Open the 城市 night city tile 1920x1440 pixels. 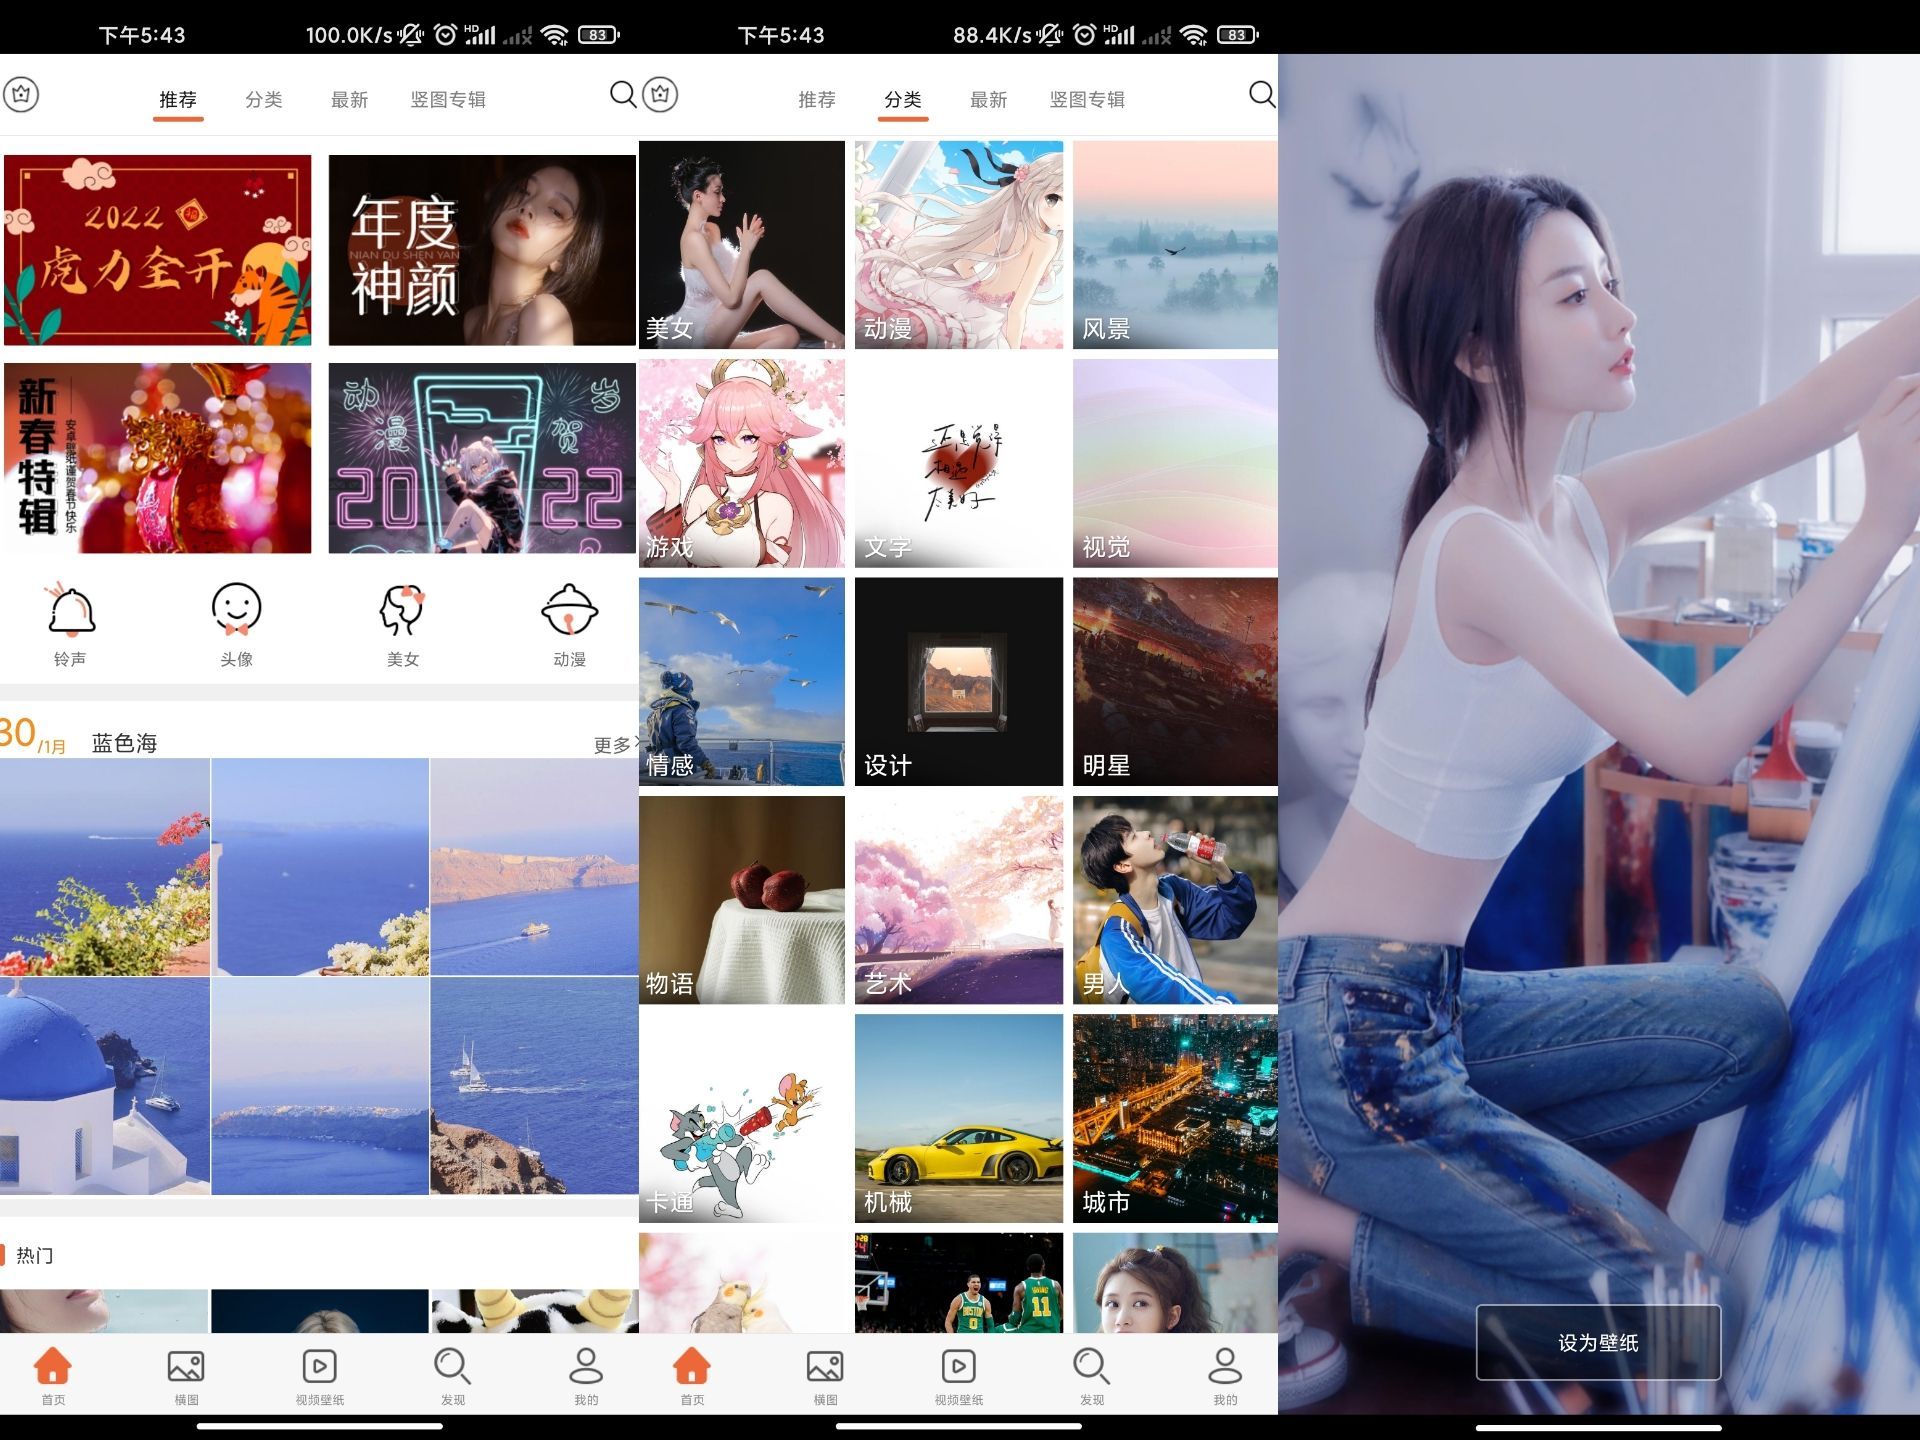point(1175,1118)
